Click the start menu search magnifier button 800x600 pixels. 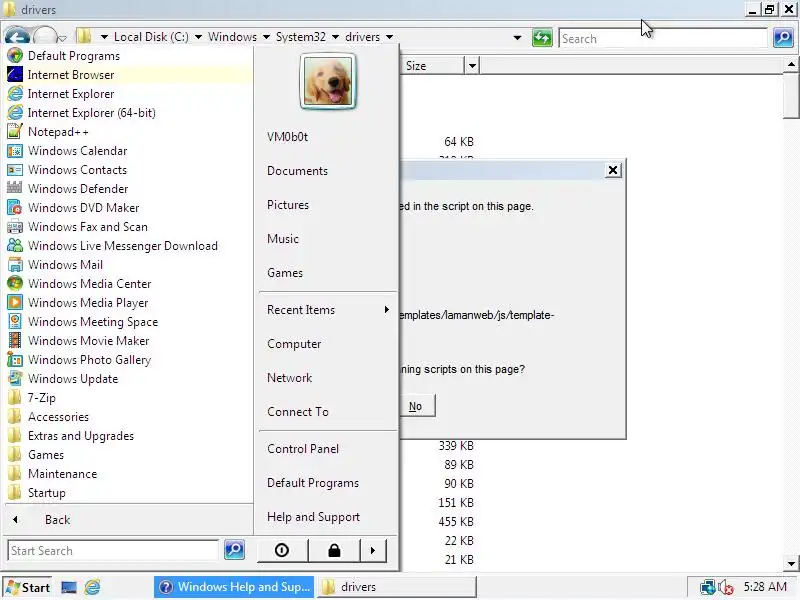(234, 549)
